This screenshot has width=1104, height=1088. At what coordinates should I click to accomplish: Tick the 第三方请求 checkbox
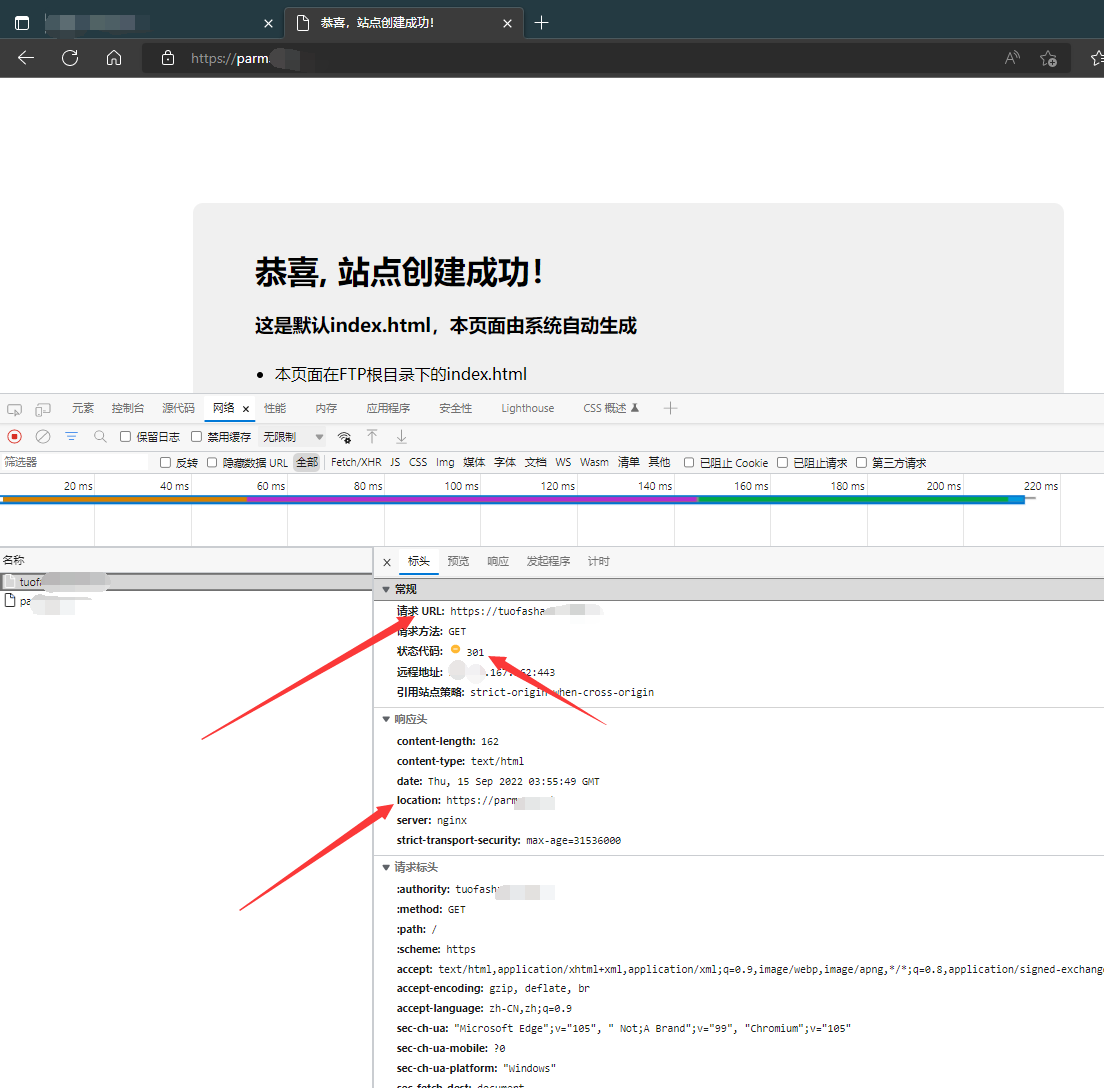click(x=861, y=463)
